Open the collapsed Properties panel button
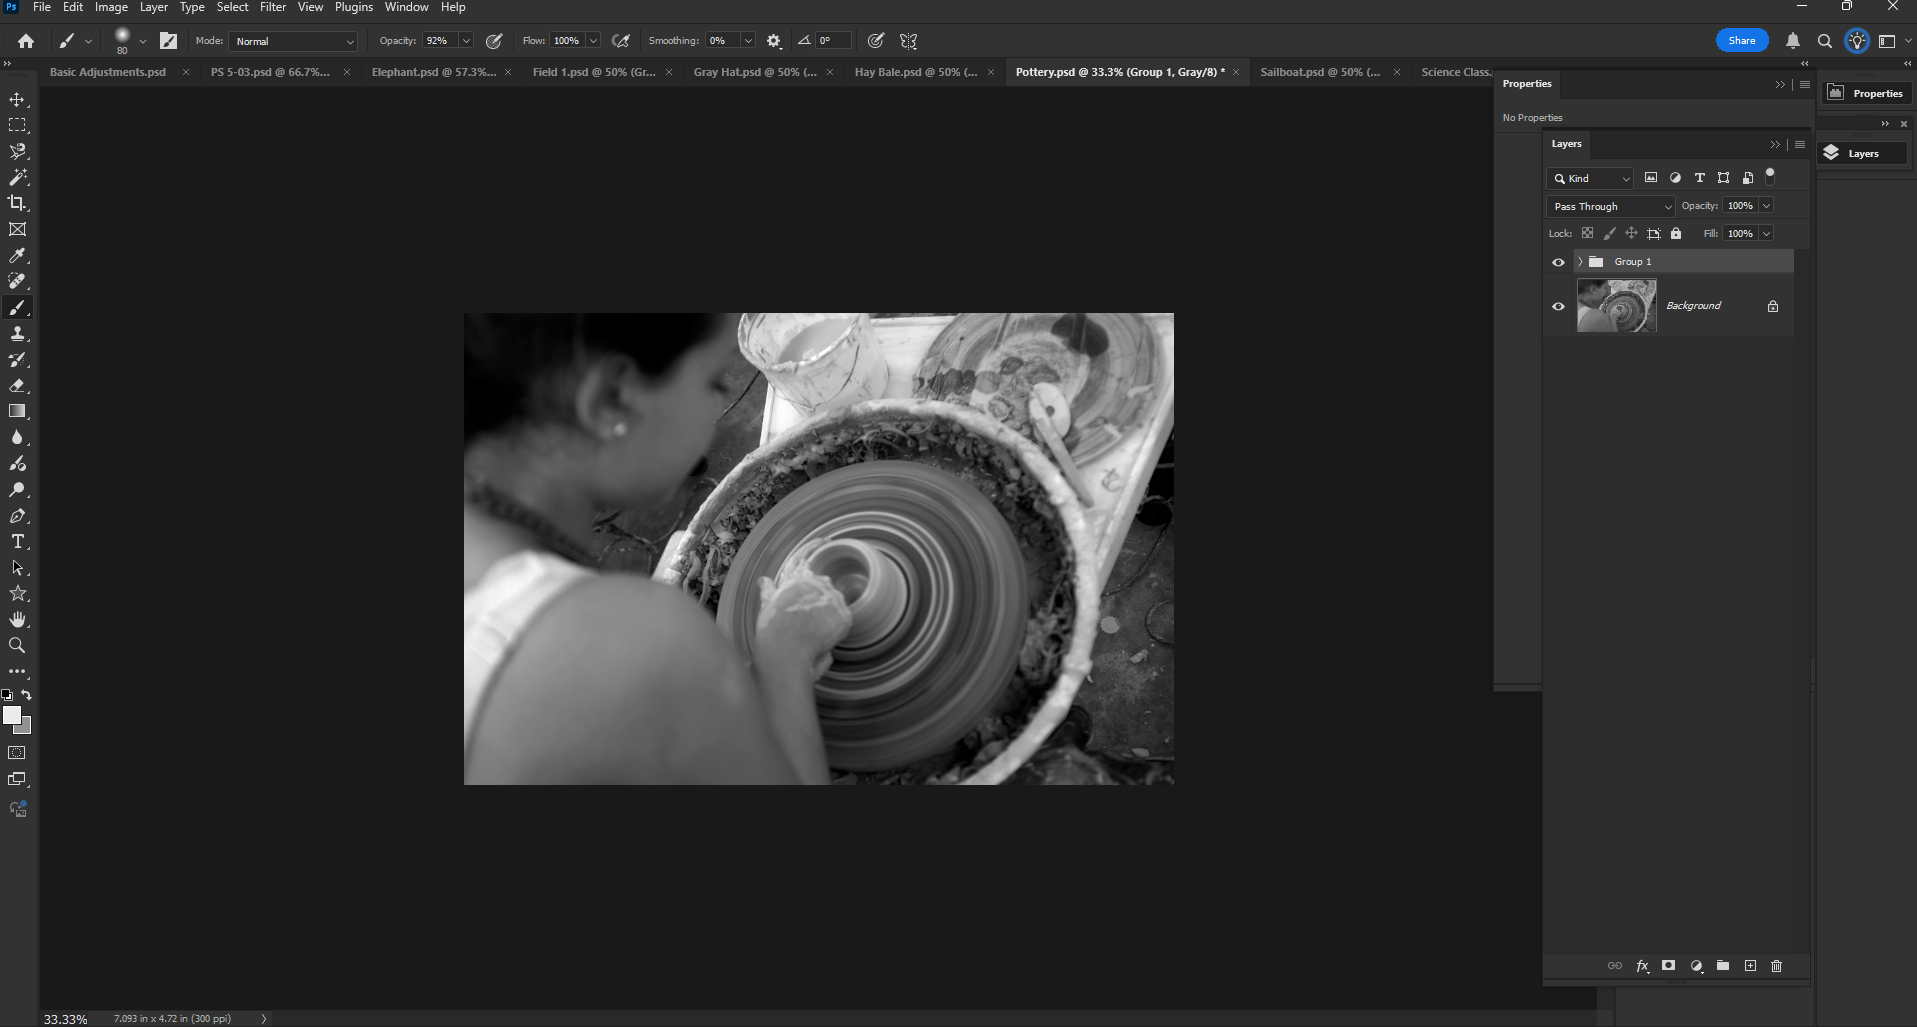The image size is (1917, 1027). tap(1866, 93)
